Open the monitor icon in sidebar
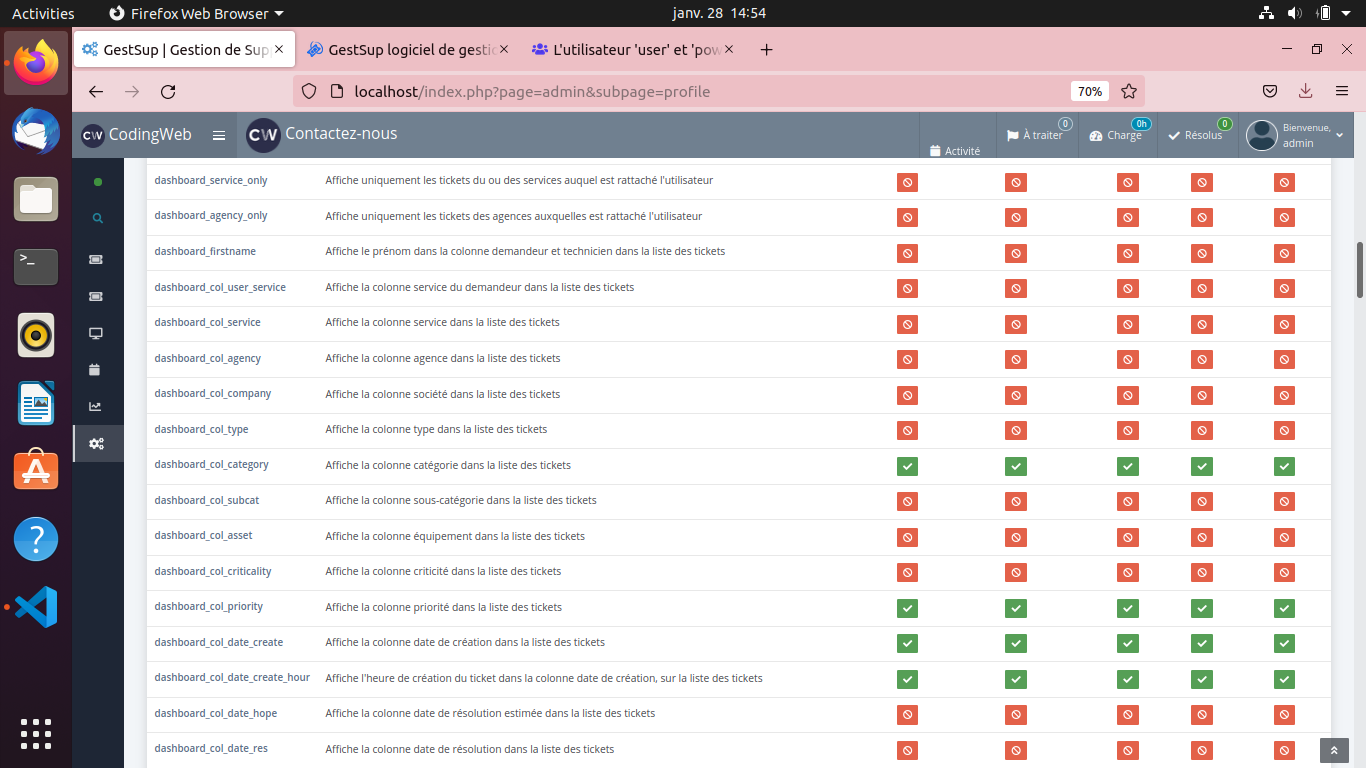 tap(96, 333)
